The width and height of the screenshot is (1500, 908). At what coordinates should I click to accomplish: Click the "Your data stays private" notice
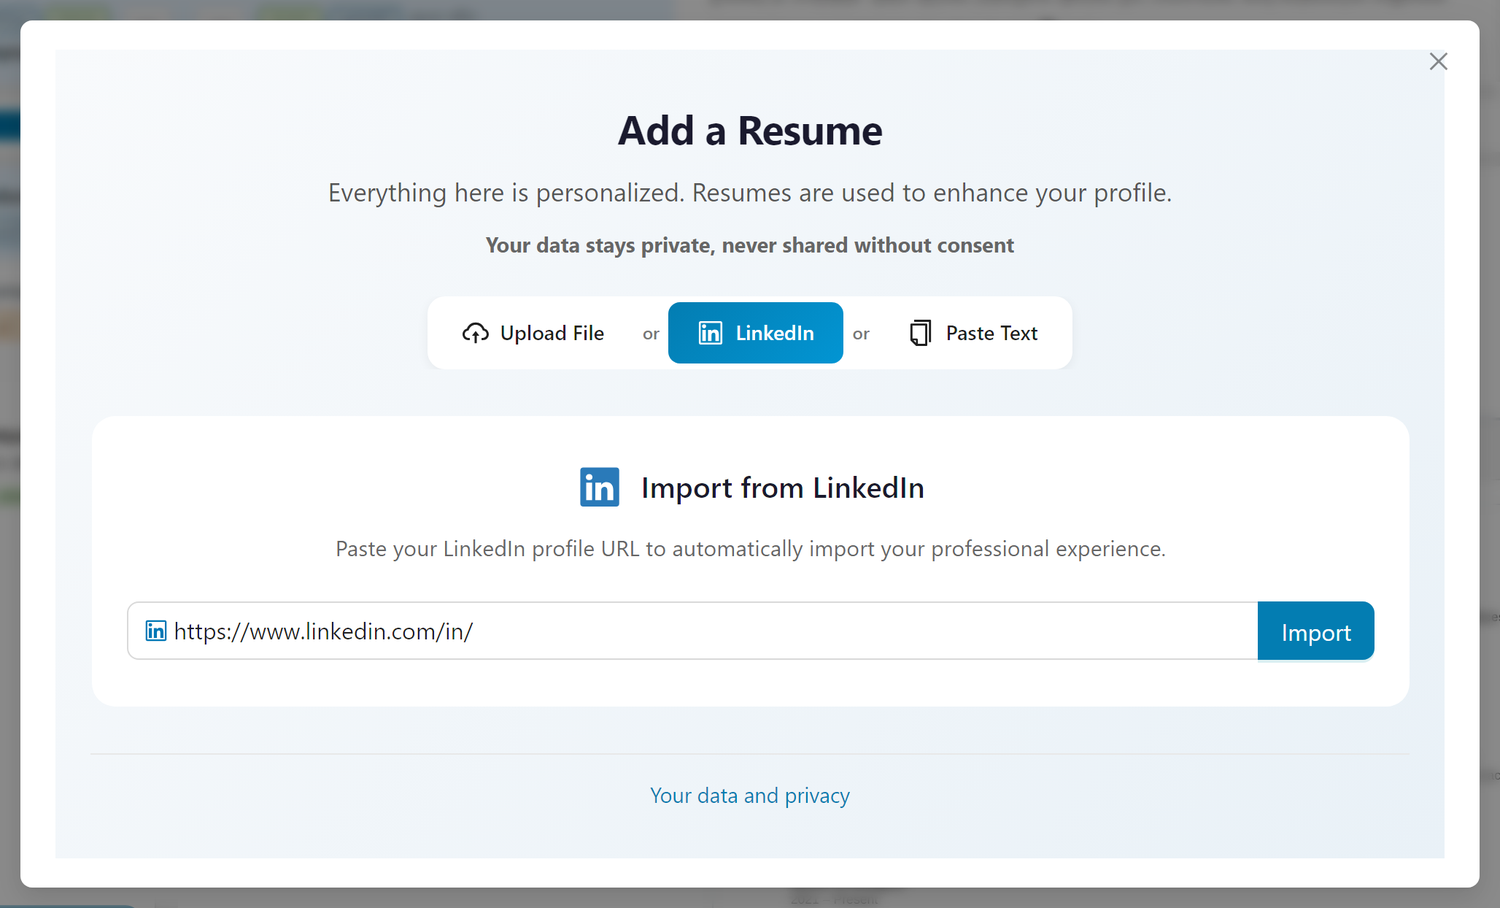coord(750,246)
